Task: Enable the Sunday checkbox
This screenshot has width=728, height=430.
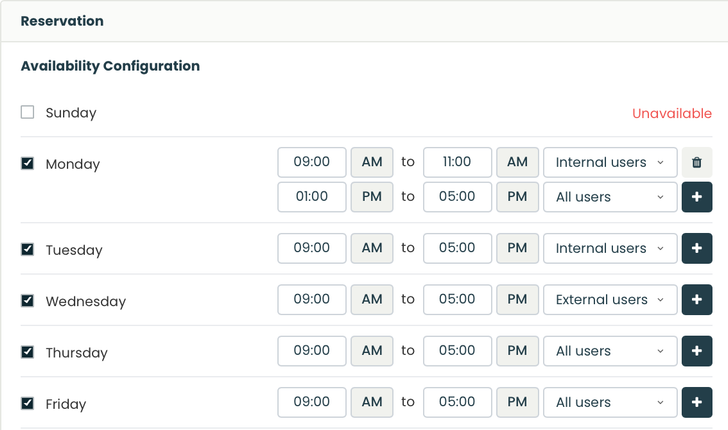Action: [x=27, y=112]
